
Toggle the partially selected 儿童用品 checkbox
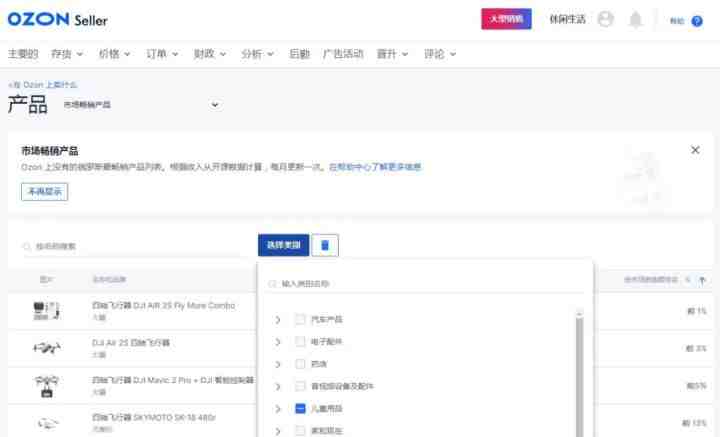pyautogui.click(x=300, y=409)
